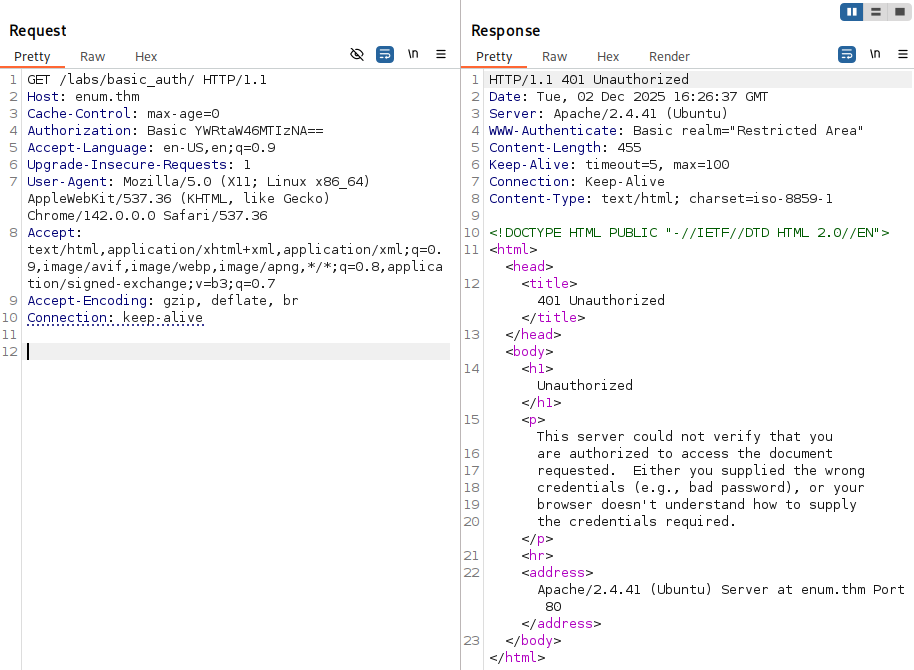Click the 401 Unauthorized title text
The height and width of the screenshot is (670, 914).
(601, 300)
